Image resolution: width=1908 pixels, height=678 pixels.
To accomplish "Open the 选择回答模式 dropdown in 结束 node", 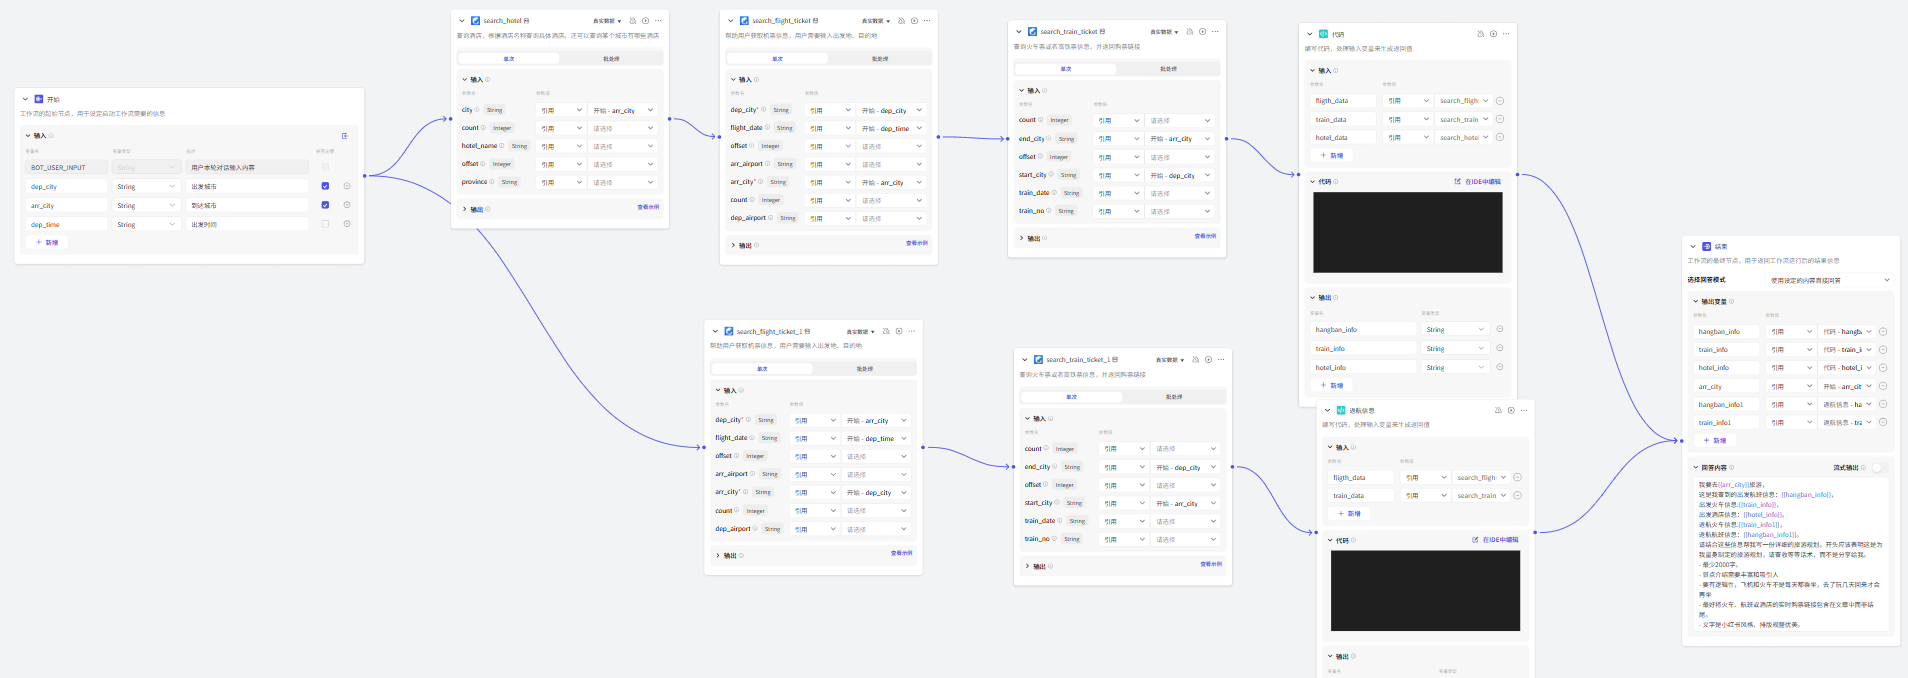I will pos(1830,280).
